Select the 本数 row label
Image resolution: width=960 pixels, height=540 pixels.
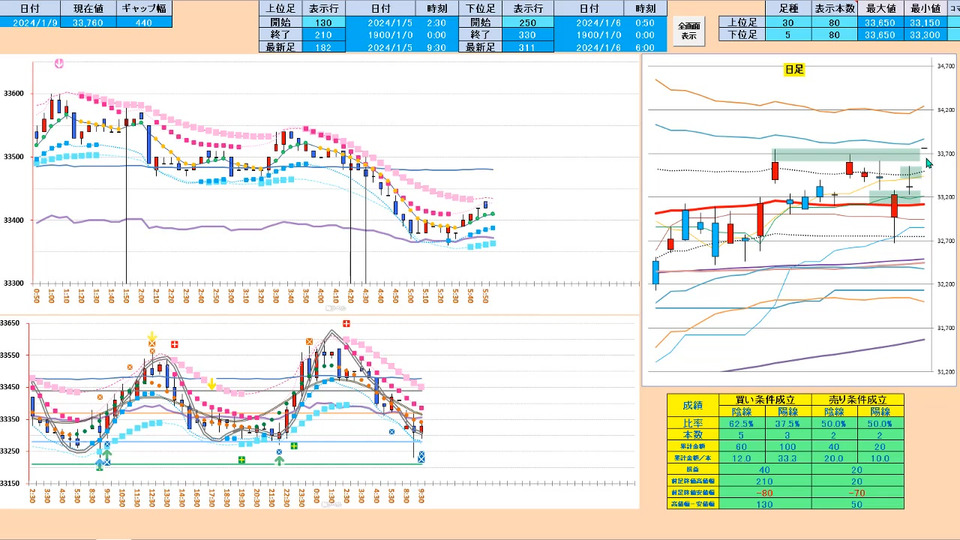[x=692, y=435]
